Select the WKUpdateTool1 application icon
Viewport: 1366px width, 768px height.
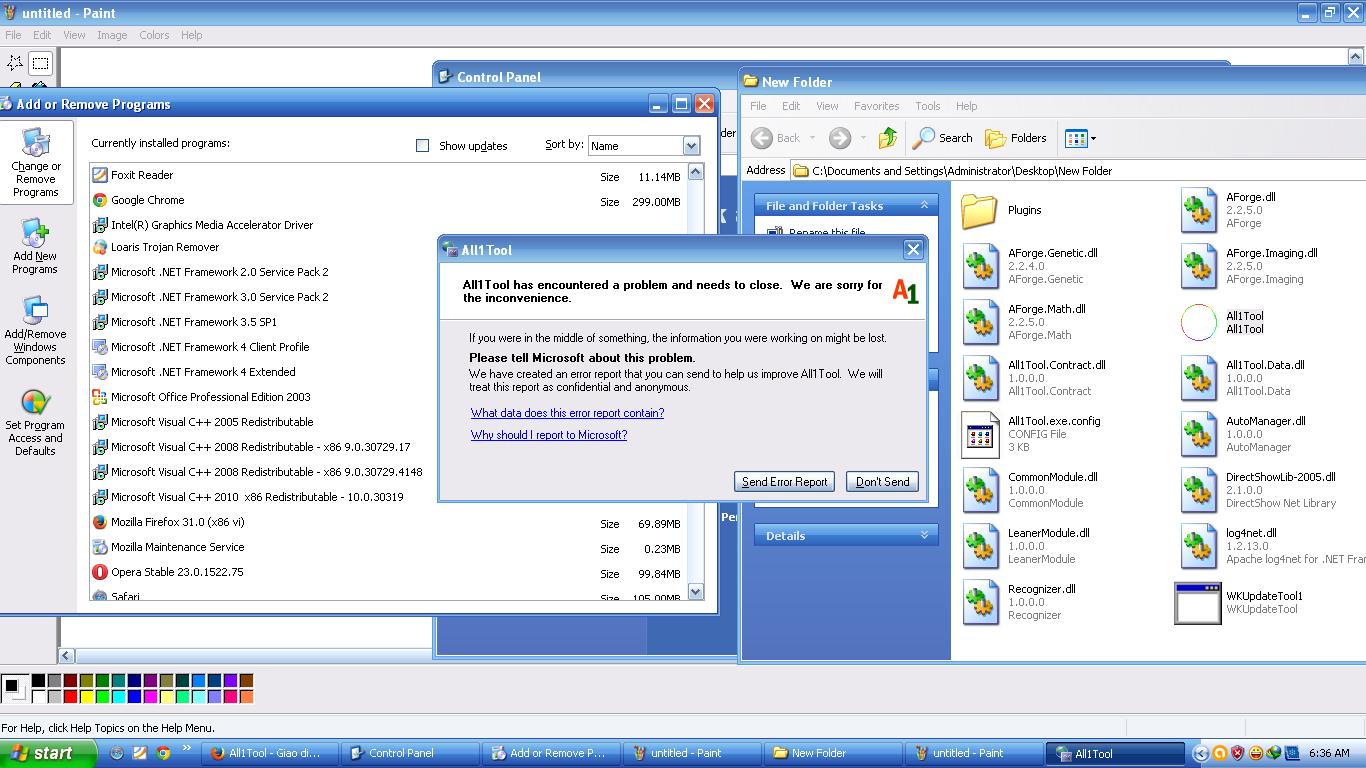pyautogui.click(x=1198, y=603)
